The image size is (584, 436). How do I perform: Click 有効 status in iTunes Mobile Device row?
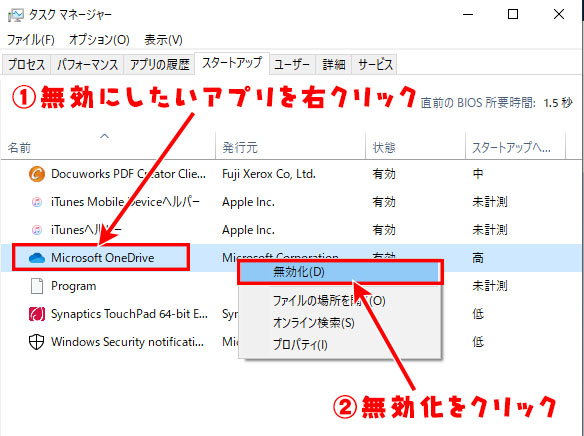(384, 202)
